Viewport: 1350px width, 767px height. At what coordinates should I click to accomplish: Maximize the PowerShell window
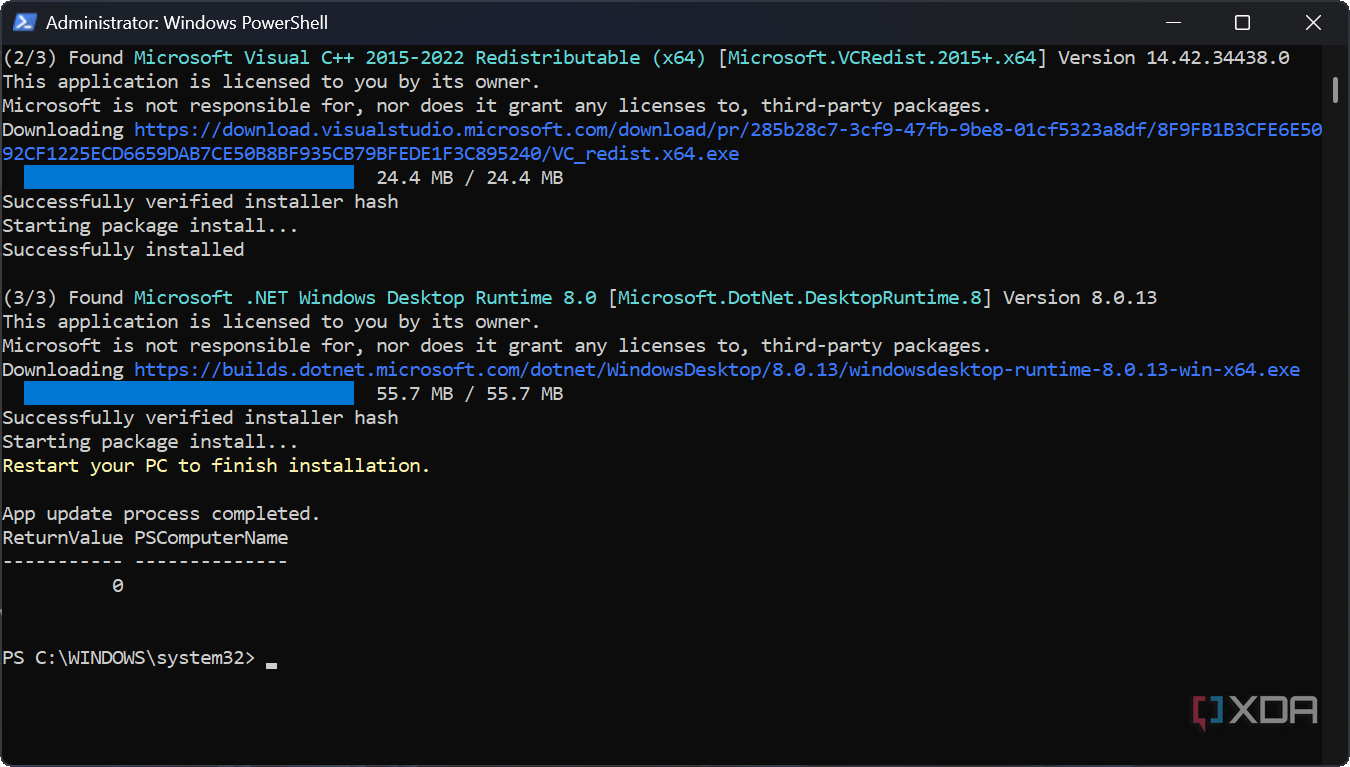[1242, 22]
